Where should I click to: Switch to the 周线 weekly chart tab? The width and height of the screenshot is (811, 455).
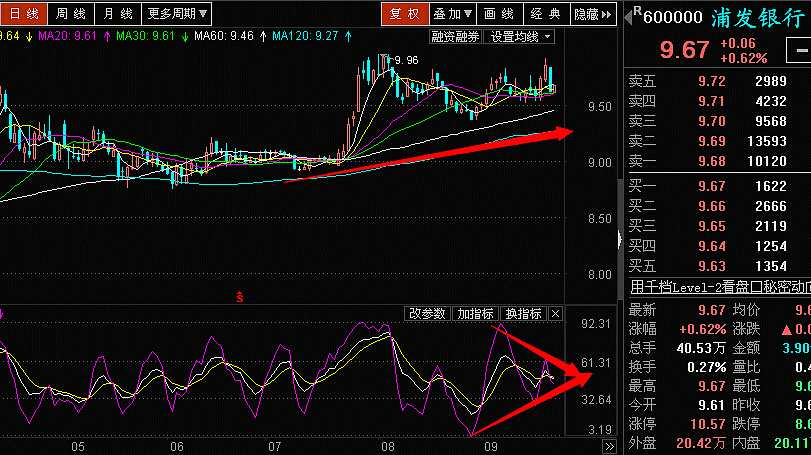pyautogui.click(x=71, y=13)
